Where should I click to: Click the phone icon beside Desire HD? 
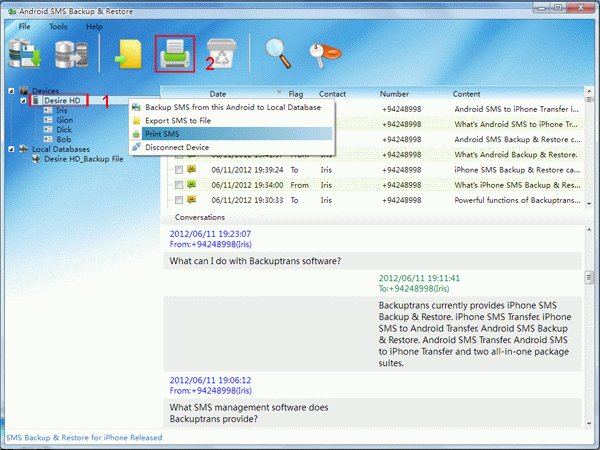click(36, 101)
